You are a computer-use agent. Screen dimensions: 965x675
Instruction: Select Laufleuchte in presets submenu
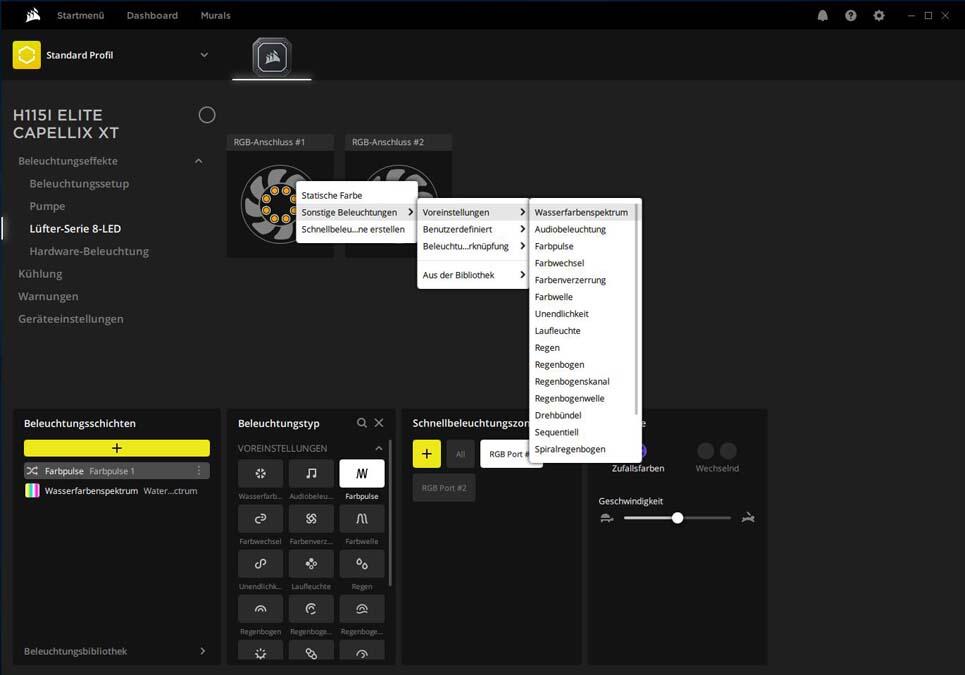583,330
